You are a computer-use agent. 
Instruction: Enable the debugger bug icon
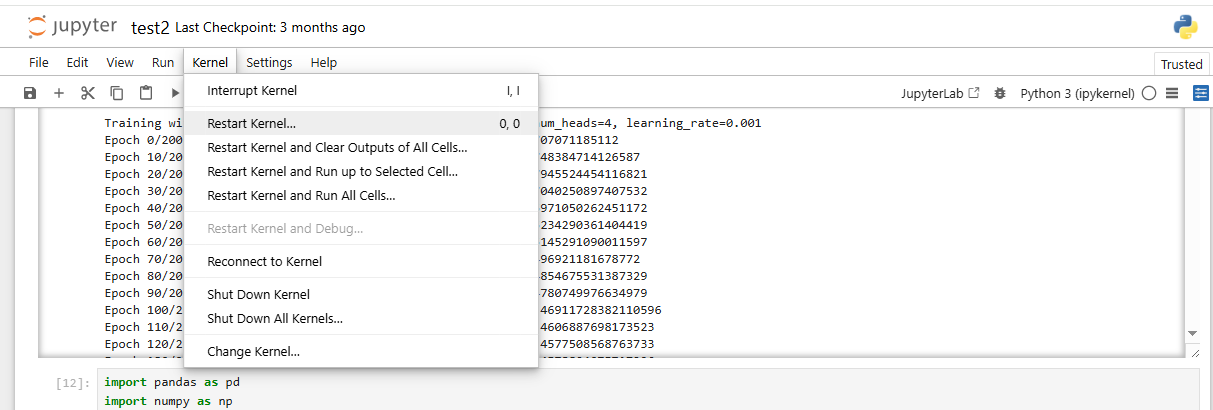[1000, 93]
